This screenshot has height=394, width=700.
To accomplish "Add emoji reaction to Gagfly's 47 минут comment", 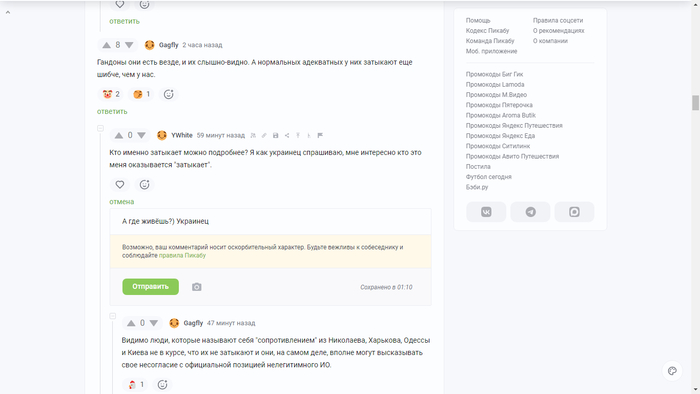I will [162, 385].
